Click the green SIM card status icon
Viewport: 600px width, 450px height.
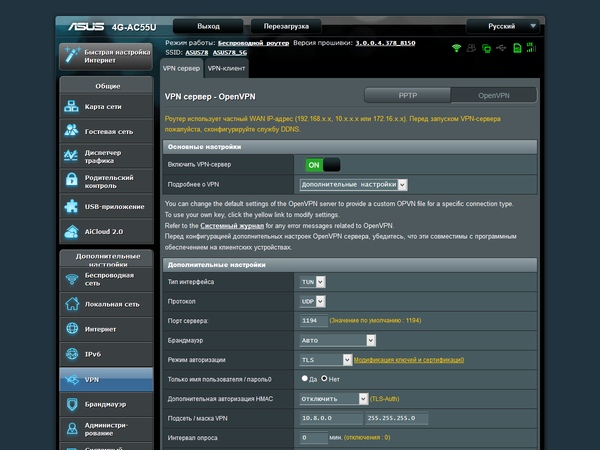[x=517, y=48]
